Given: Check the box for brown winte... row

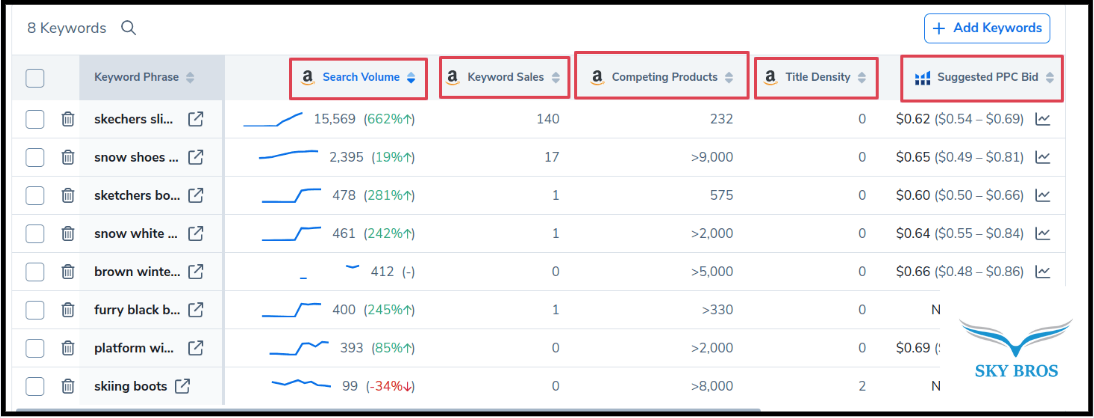Looking at the screenshot, I should pos(35,271).
